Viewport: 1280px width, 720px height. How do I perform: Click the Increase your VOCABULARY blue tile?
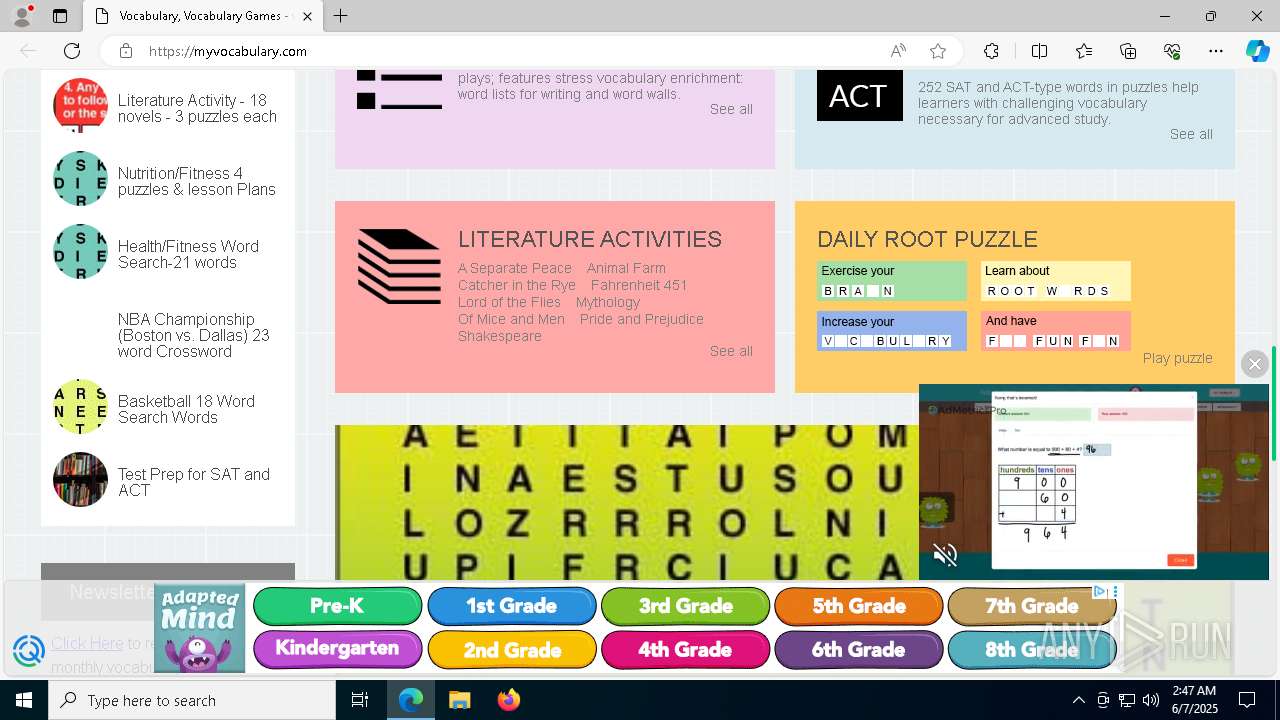(892, 331)
